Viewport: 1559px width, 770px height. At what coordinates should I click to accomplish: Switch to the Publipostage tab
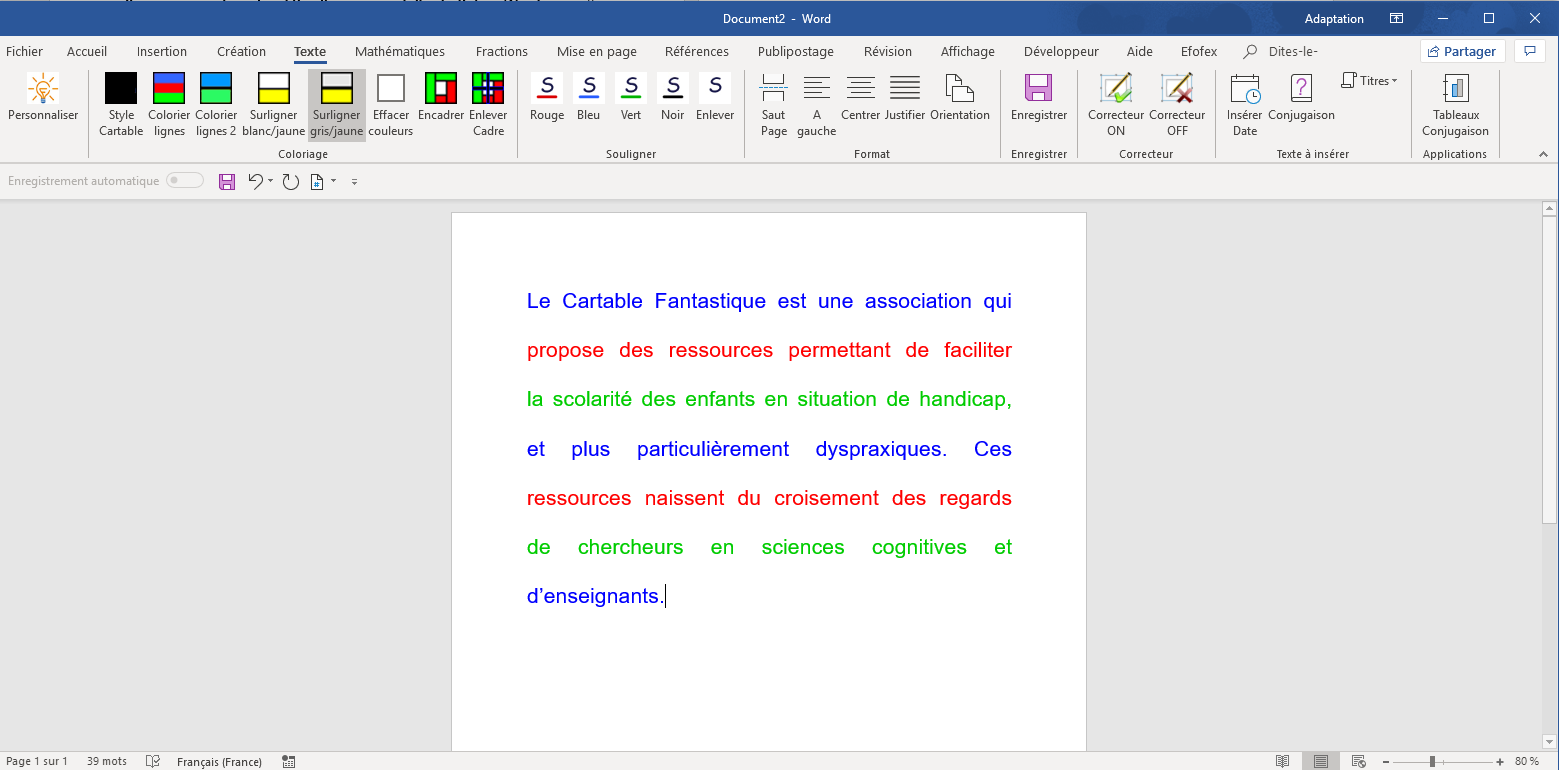coord(796,51)
